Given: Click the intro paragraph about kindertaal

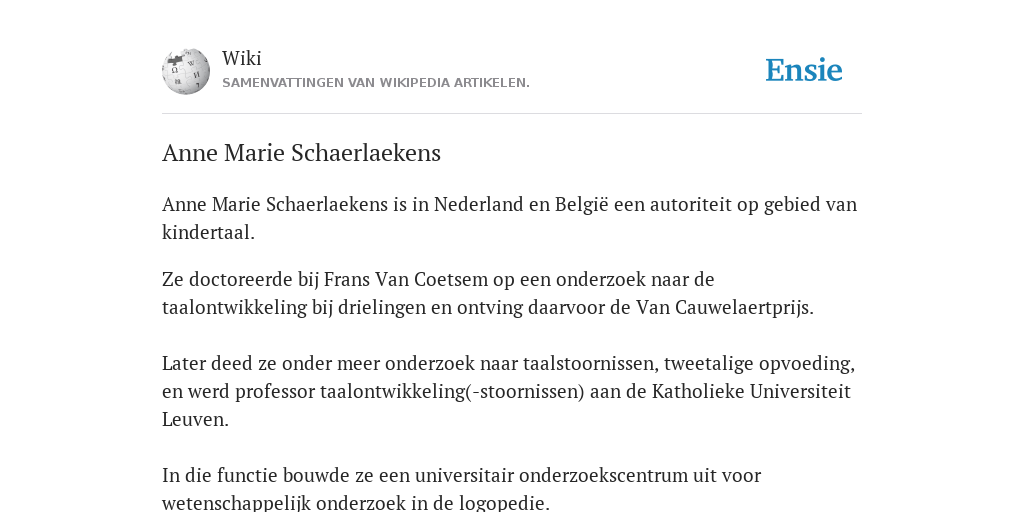Looking at the screenshot, I should pos(509,218).
